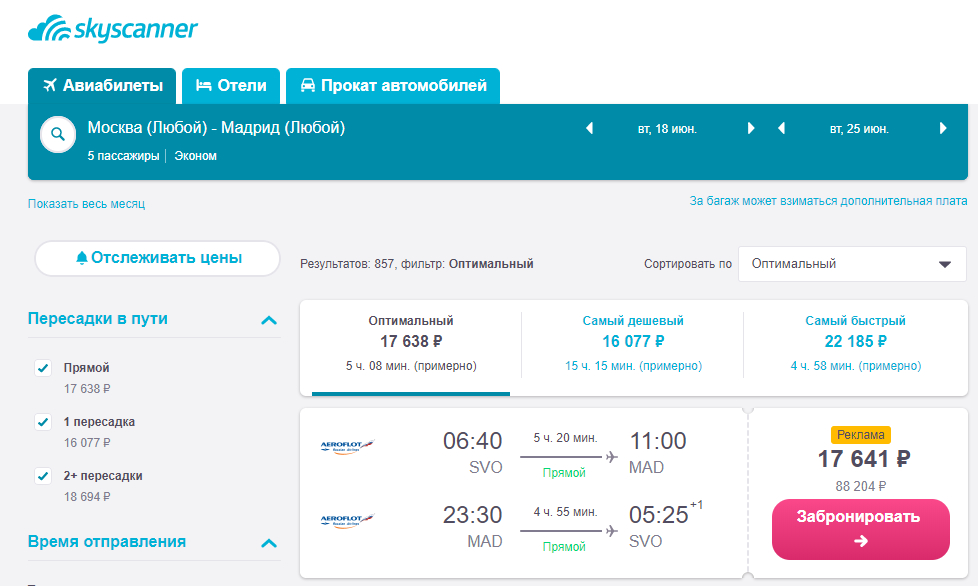
Task: Click the Отслеживать цены button
Action: pos(157,258)
